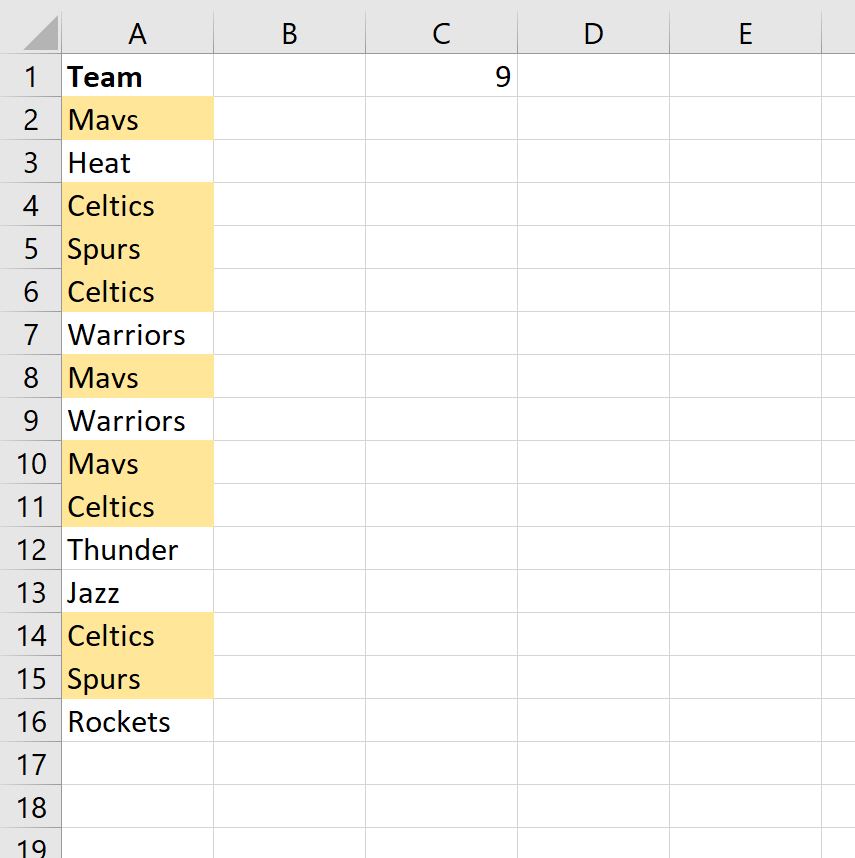Select column E header
The height and width of the screenshot is (858, 855).
(745, 33)
